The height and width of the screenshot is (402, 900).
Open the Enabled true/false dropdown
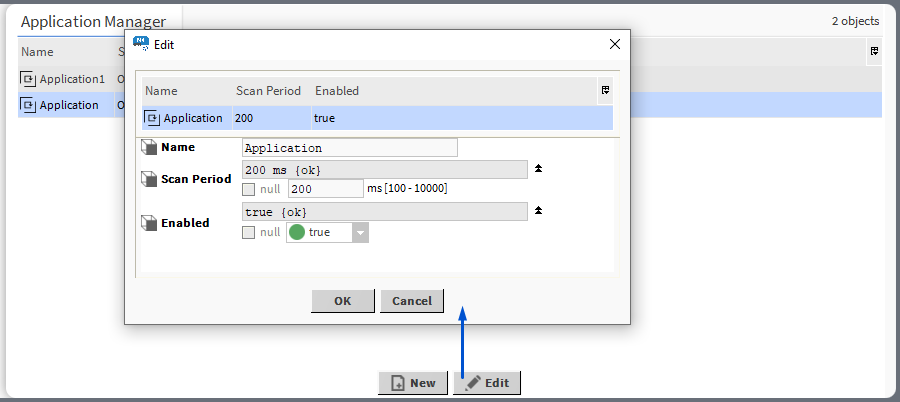click(360, 232)
